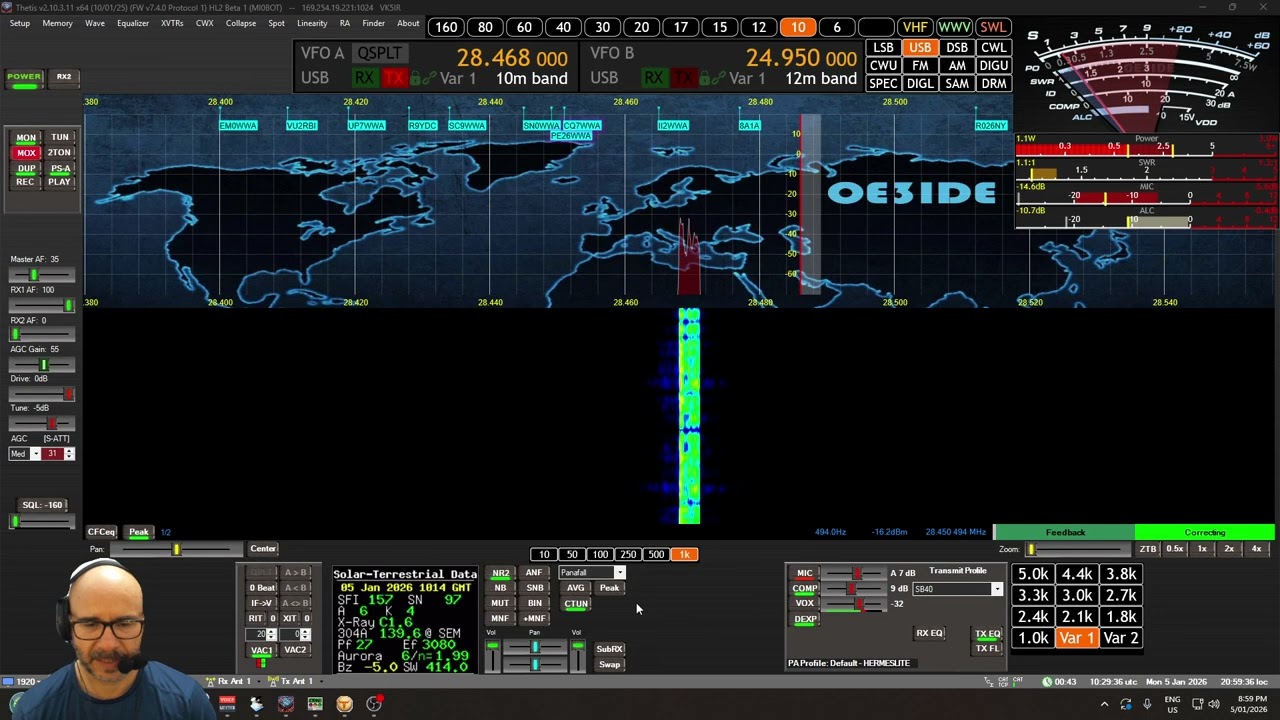
Task: Select the 20 meter band button
Action: click(x=641, y=27)
